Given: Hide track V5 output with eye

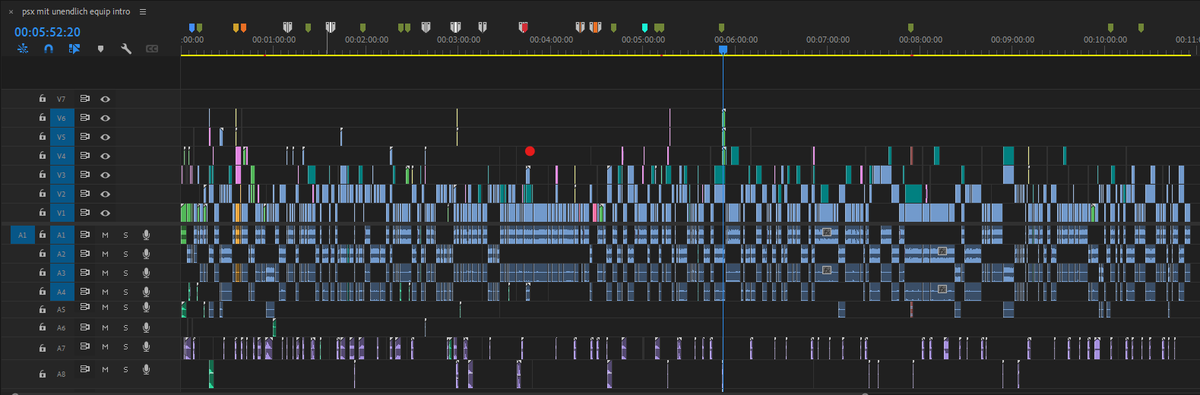Looking at the screenshot, I should 105,137.
